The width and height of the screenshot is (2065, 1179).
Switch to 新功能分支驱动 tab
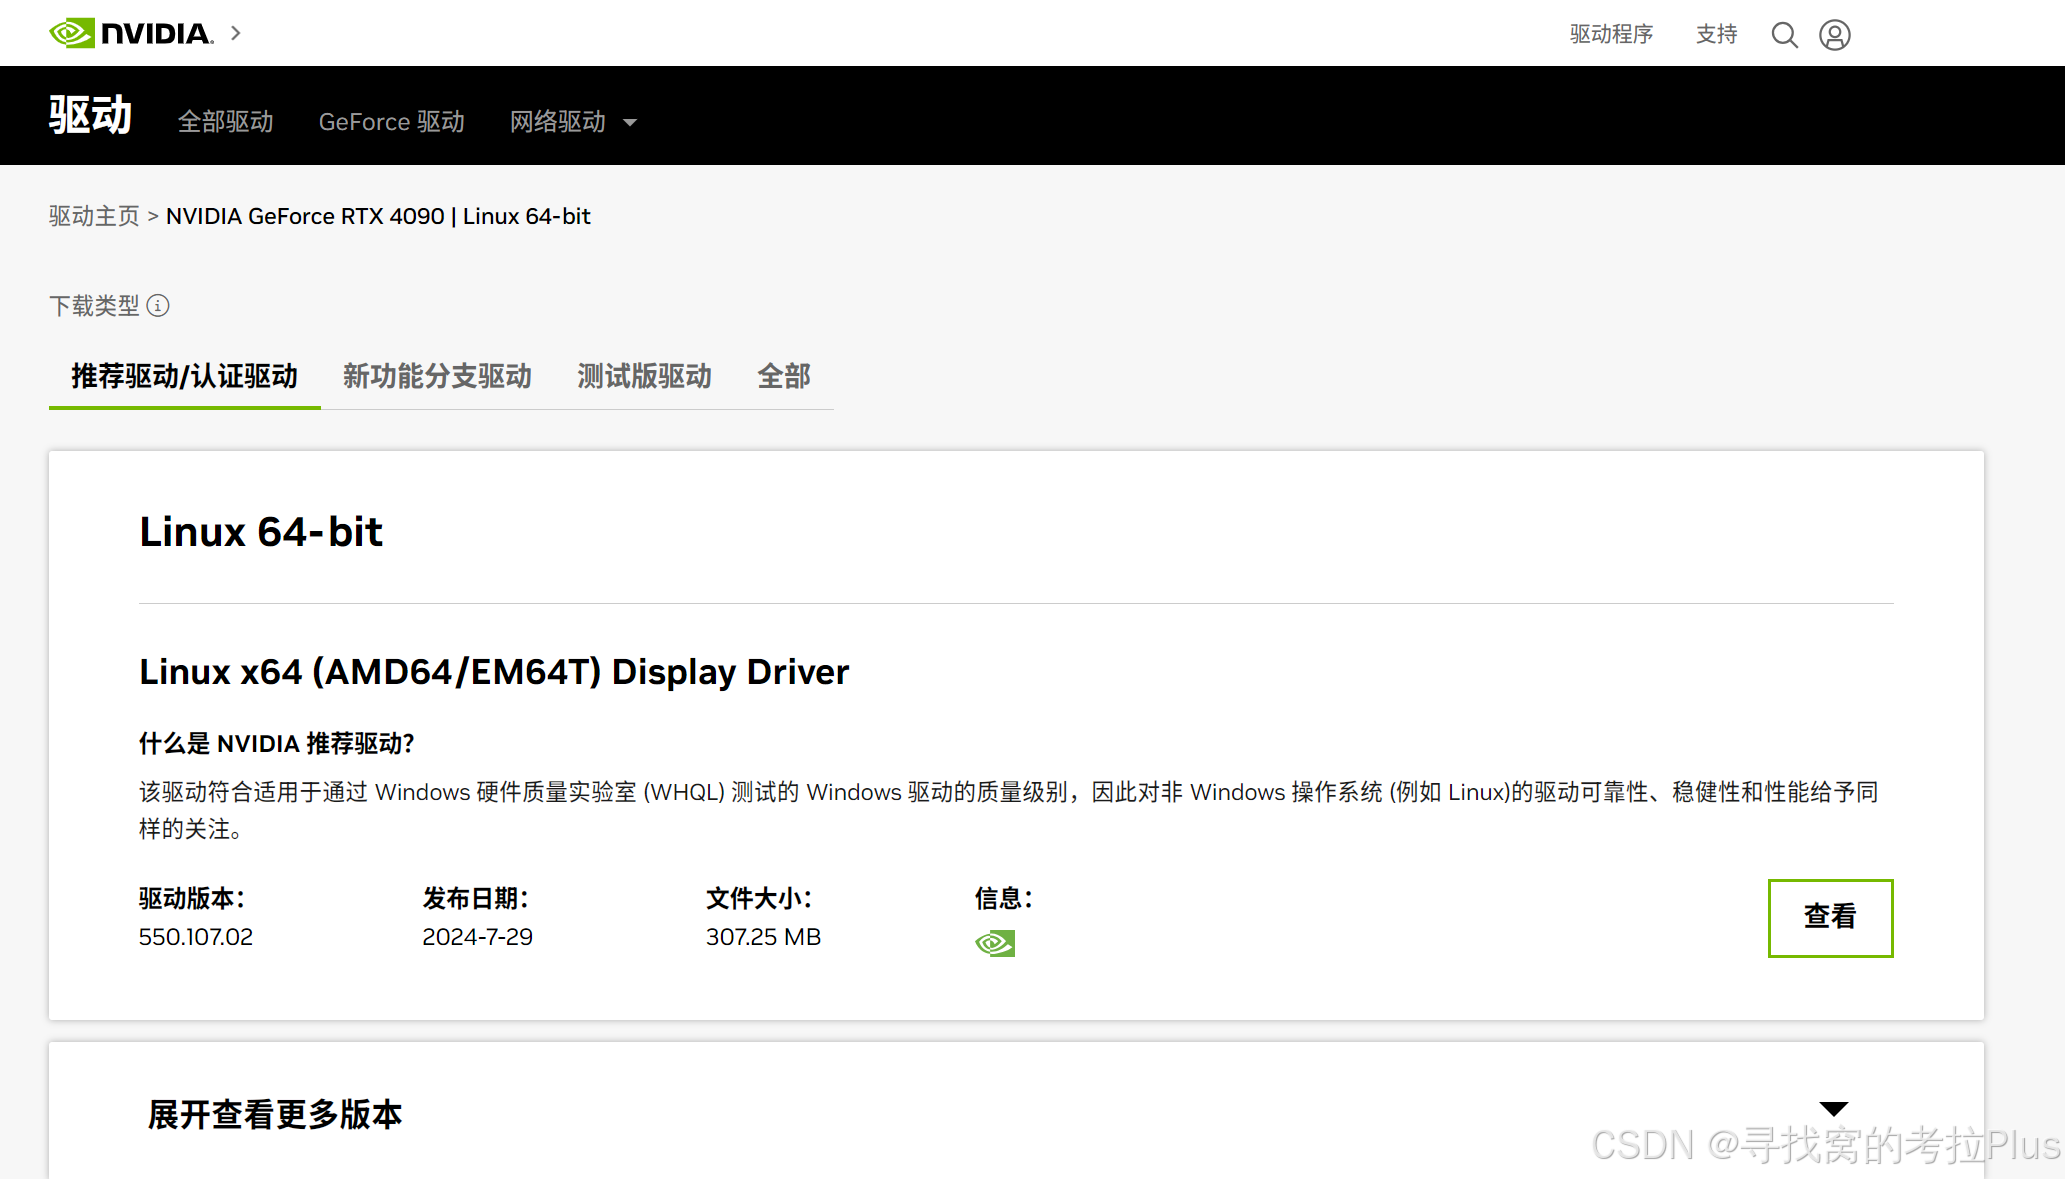click(437, 377)
